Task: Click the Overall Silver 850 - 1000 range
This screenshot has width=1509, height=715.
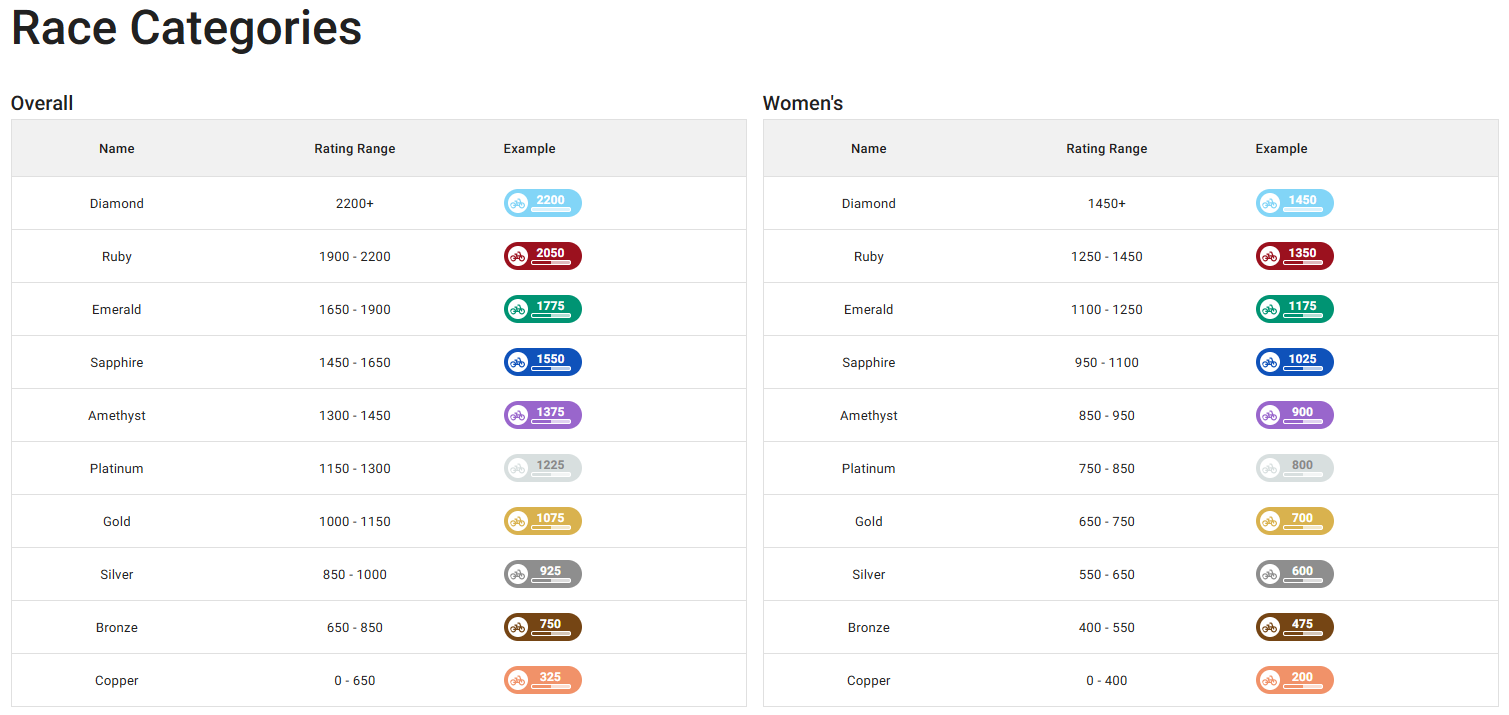Action: (355, 575)
